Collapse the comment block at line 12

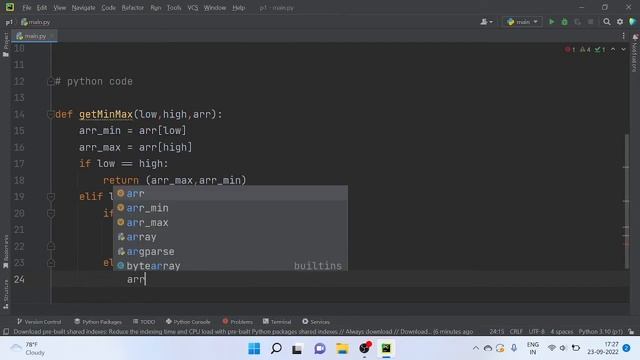point(51,82)
